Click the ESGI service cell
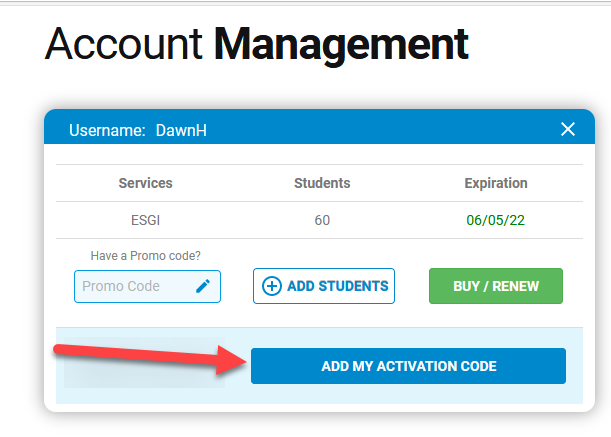This screenshot has height=437, width=611. coord(145,220)
